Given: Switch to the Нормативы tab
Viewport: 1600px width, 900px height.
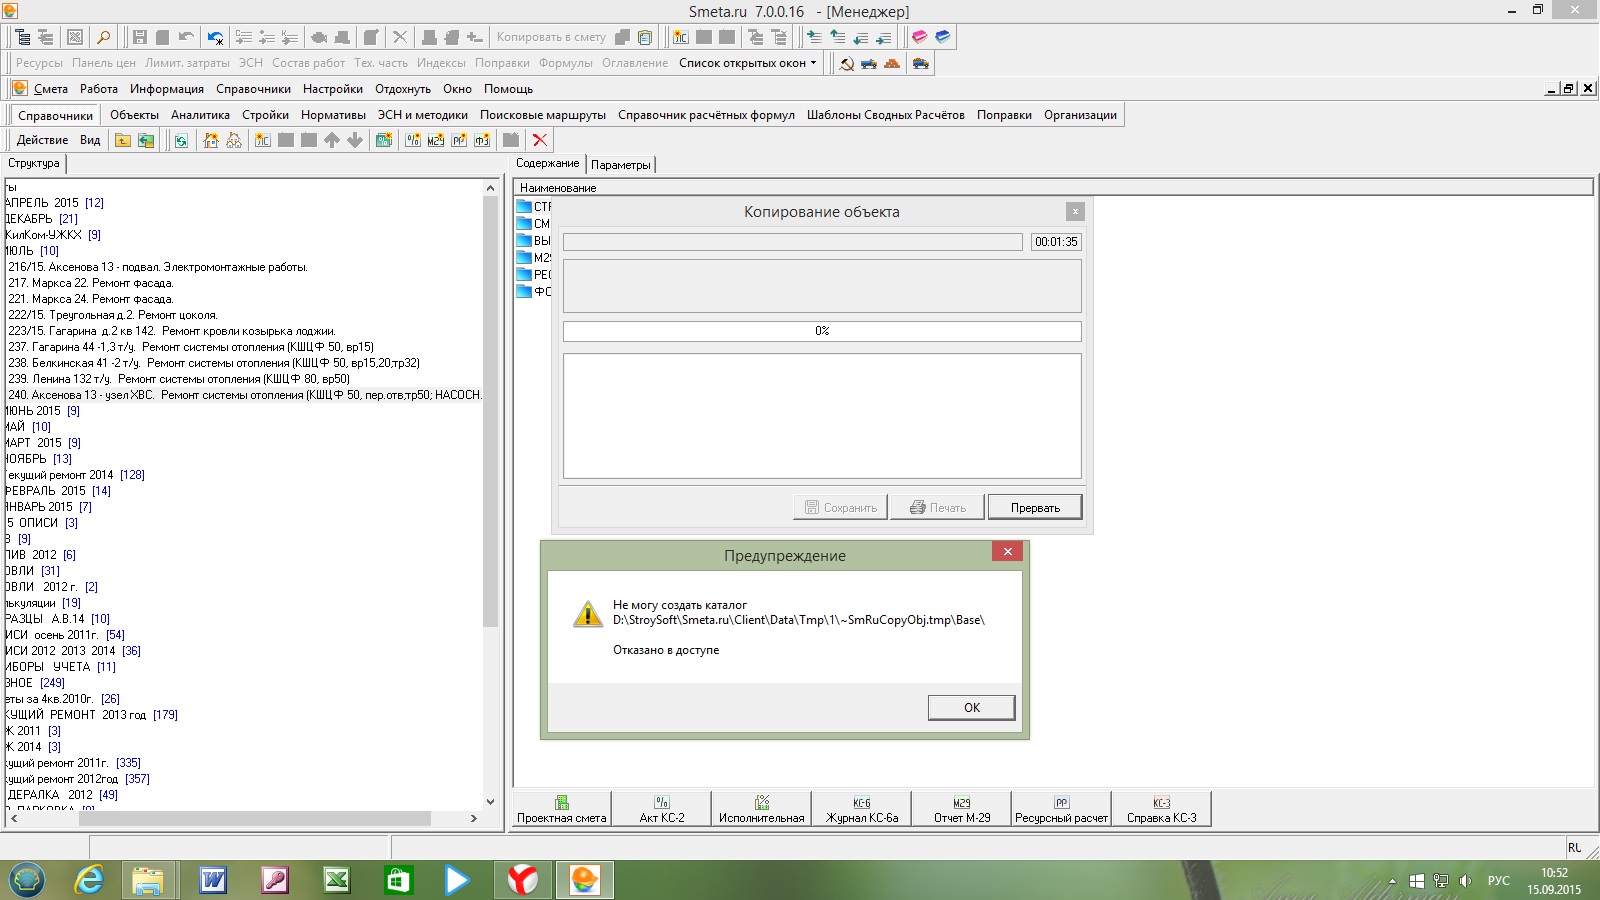Looking at the screenshot, I should 333,115.
